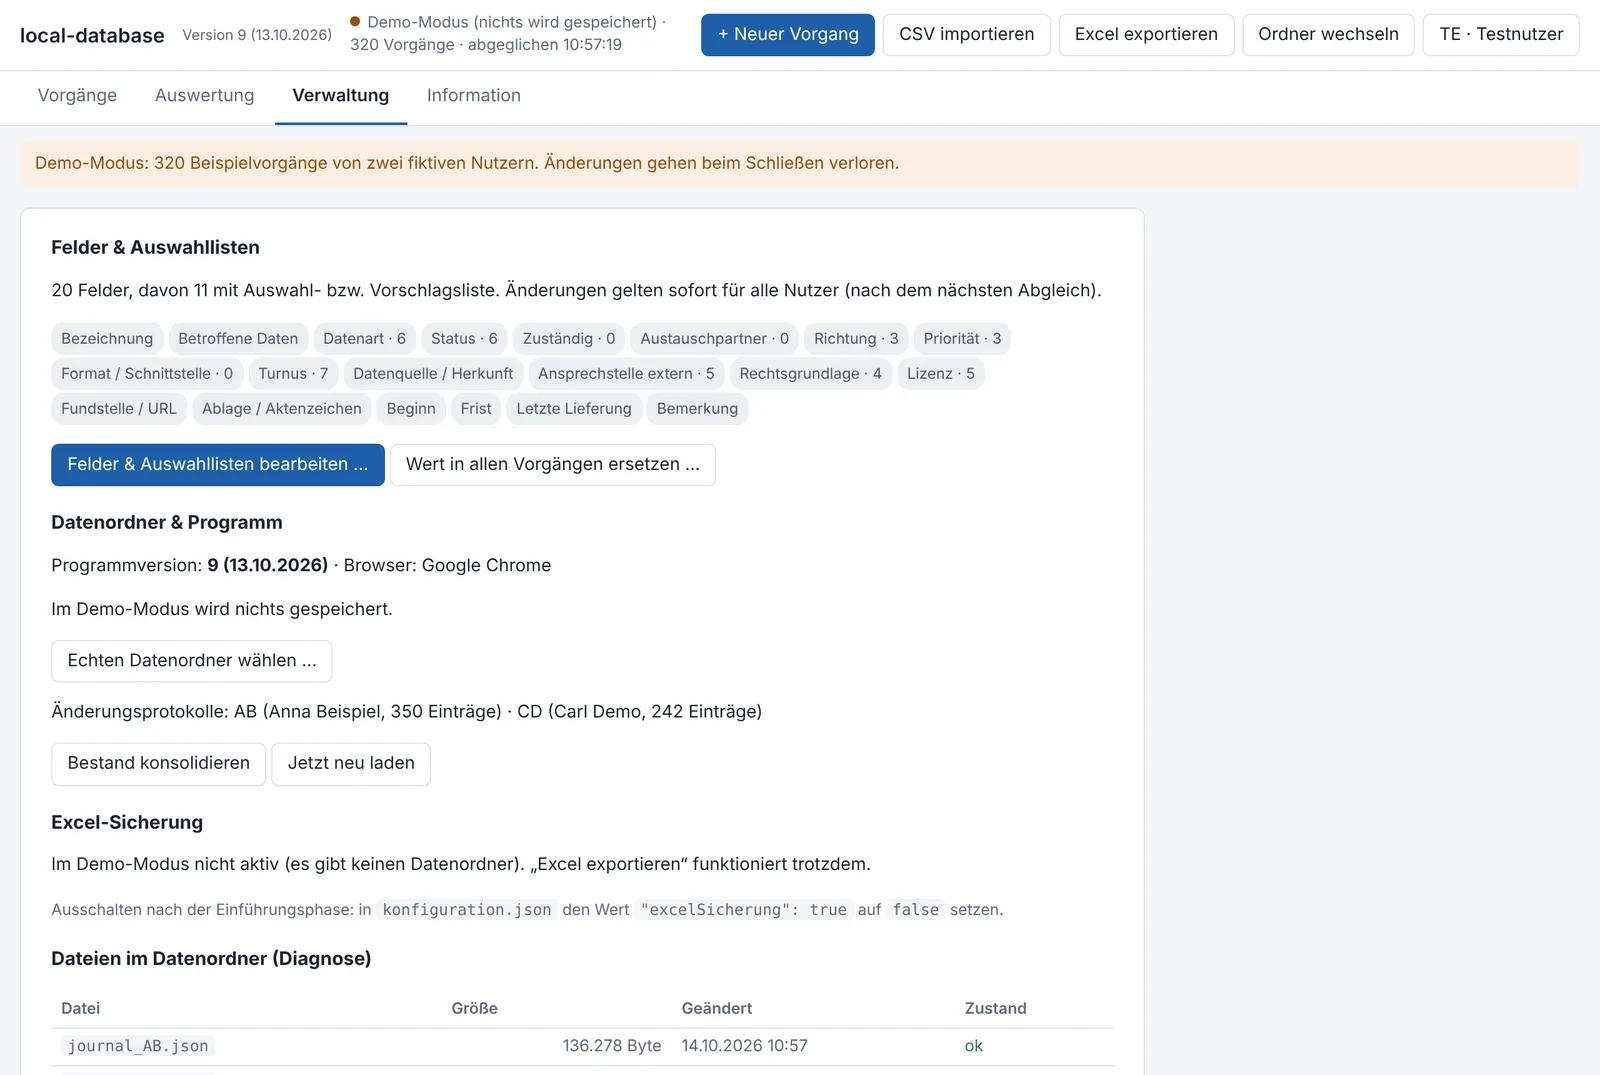Switch to the Vorgänge tab
The image size is (1600, 1075).
(x=77, y=96)
